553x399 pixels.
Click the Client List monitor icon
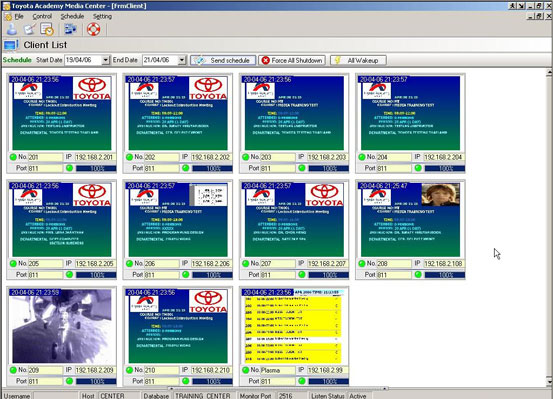click(x=11, y=45)
